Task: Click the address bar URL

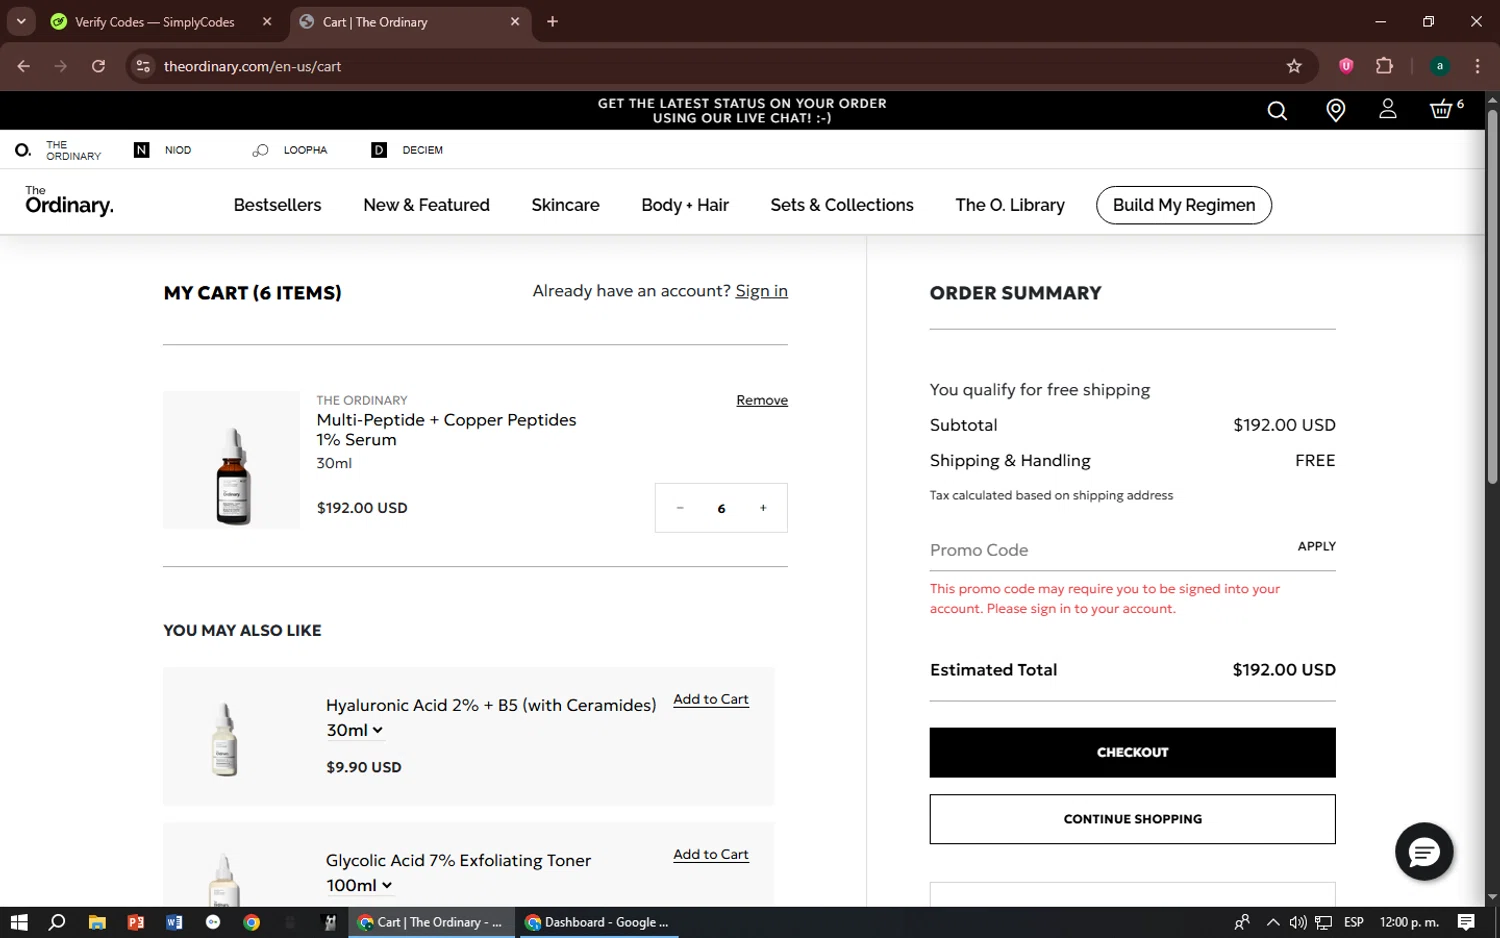Action: (x=252, y=66)
